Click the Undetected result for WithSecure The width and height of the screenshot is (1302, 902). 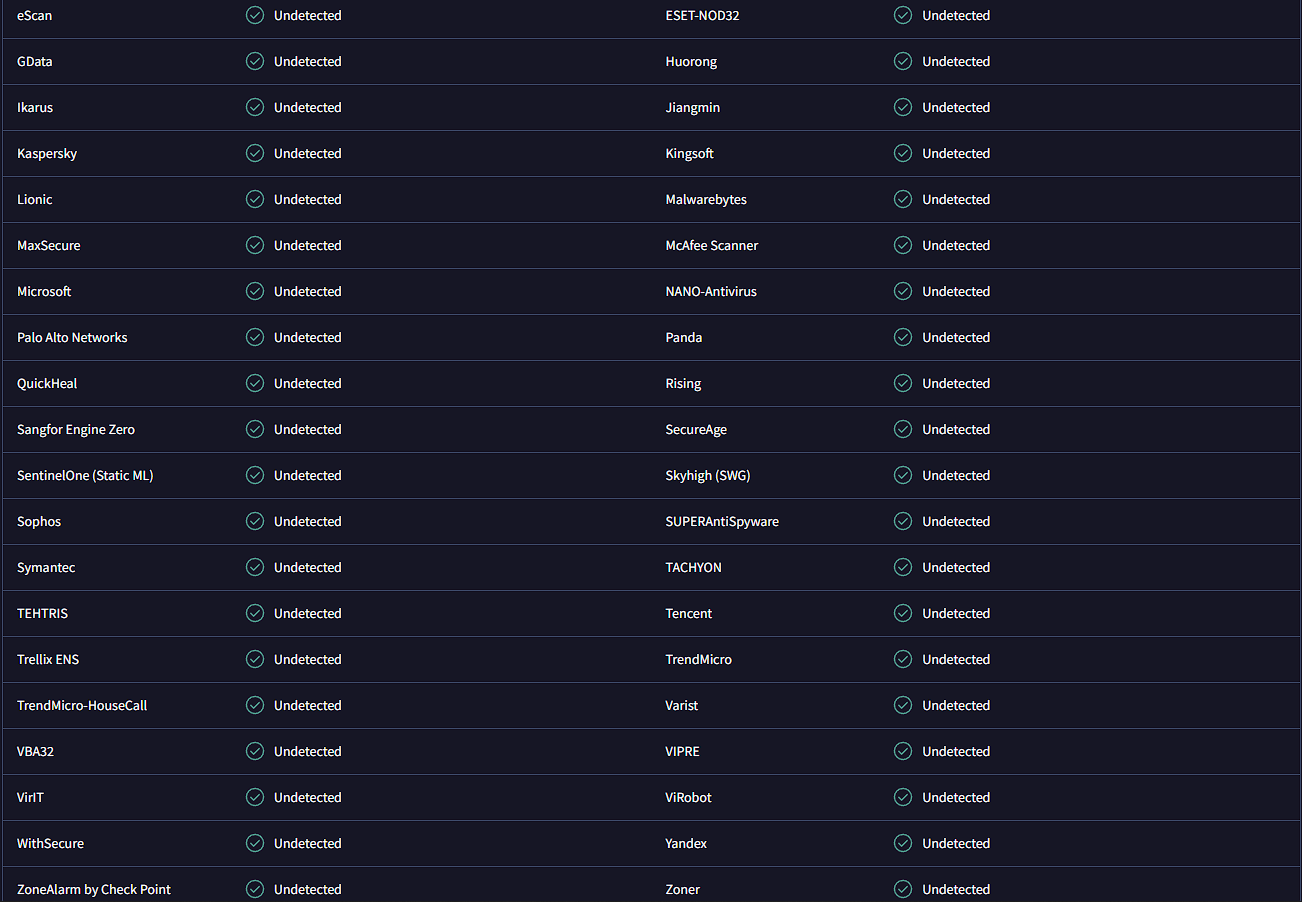tap(308, 843)
